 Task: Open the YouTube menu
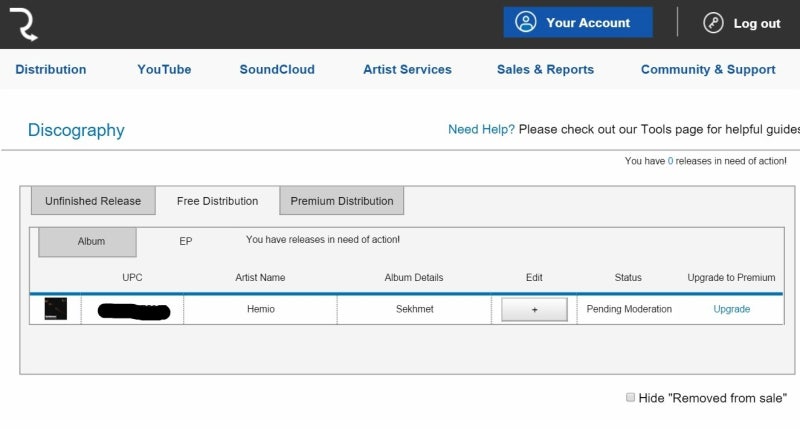[x=164, y=69]
